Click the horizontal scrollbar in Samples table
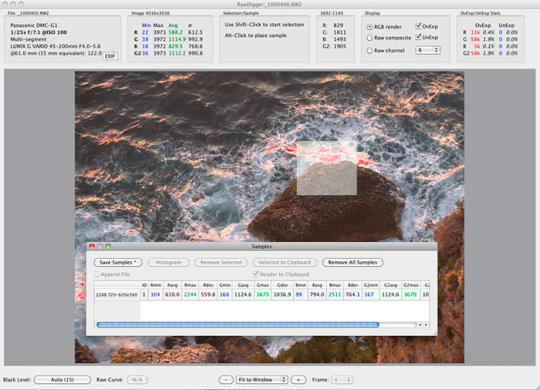 point(238,325)
